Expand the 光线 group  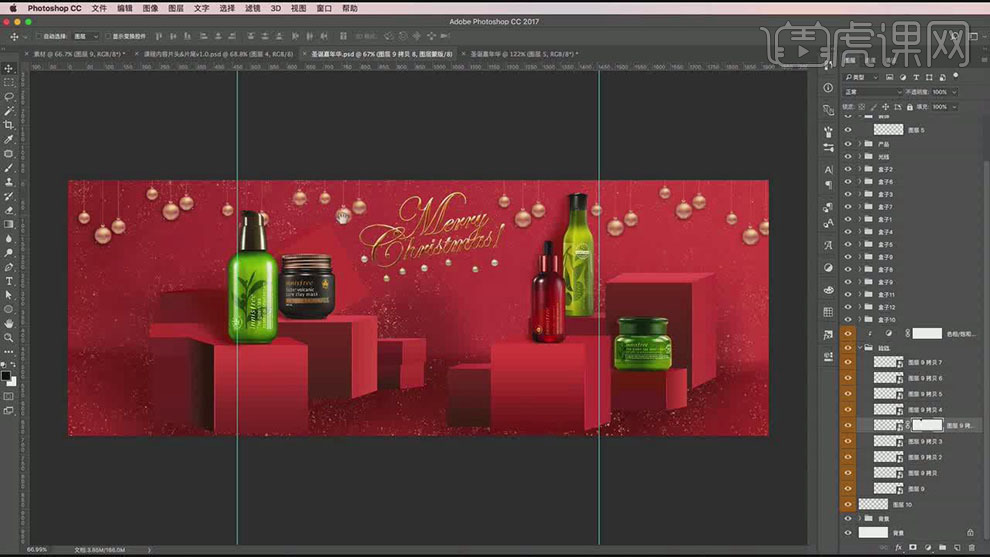point(859,157)
